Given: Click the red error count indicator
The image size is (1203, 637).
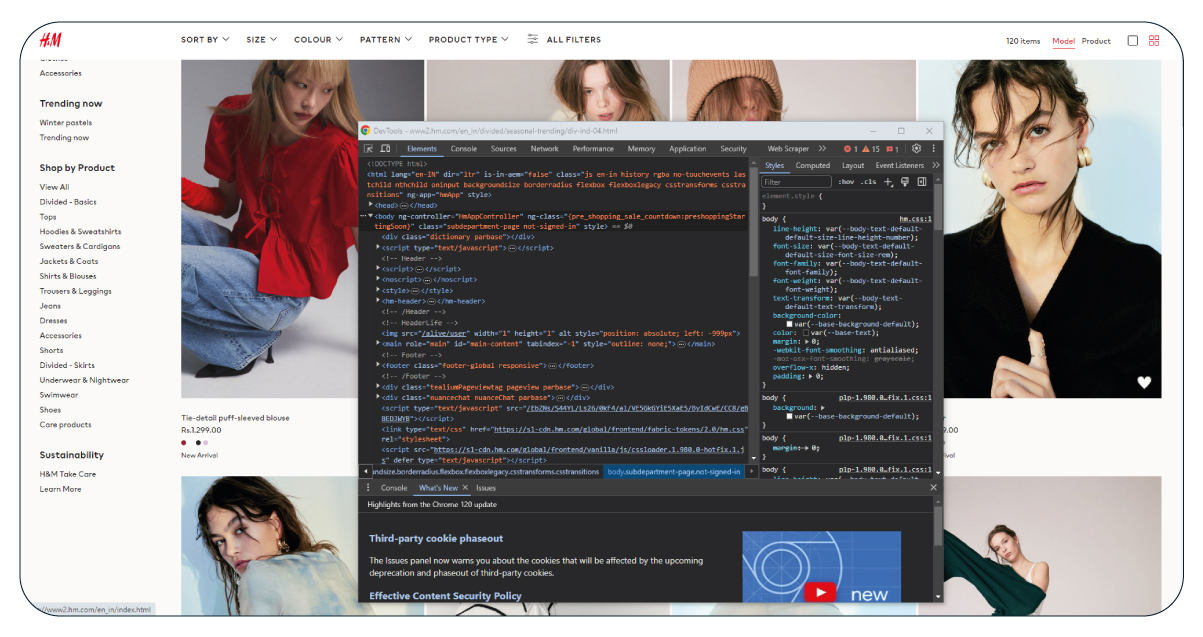Looking at the screenshot, I should [851, 149].
